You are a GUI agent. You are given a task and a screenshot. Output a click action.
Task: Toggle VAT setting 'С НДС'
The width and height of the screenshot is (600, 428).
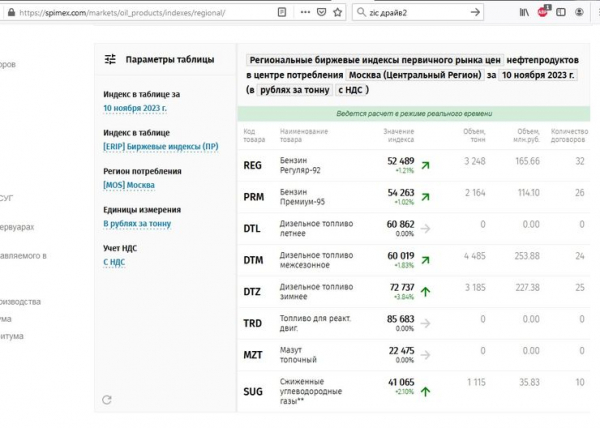[116, 262]
